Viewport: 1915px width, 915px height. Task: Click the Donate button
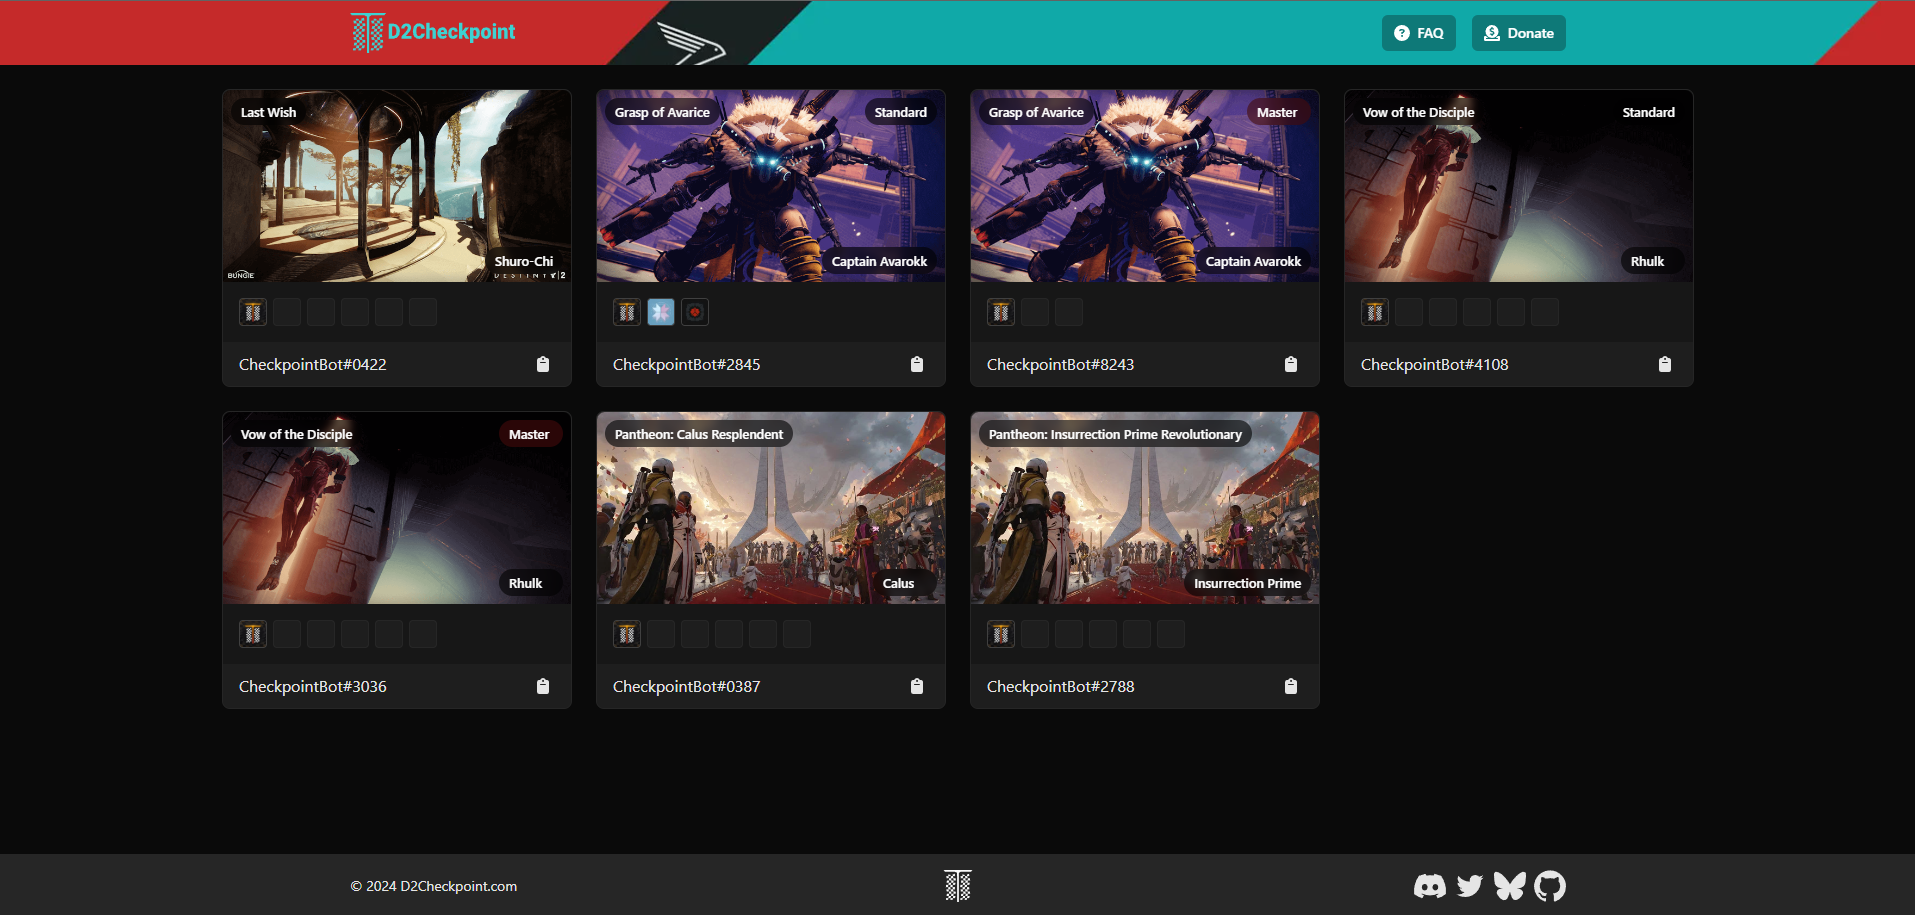[1519, 33]
